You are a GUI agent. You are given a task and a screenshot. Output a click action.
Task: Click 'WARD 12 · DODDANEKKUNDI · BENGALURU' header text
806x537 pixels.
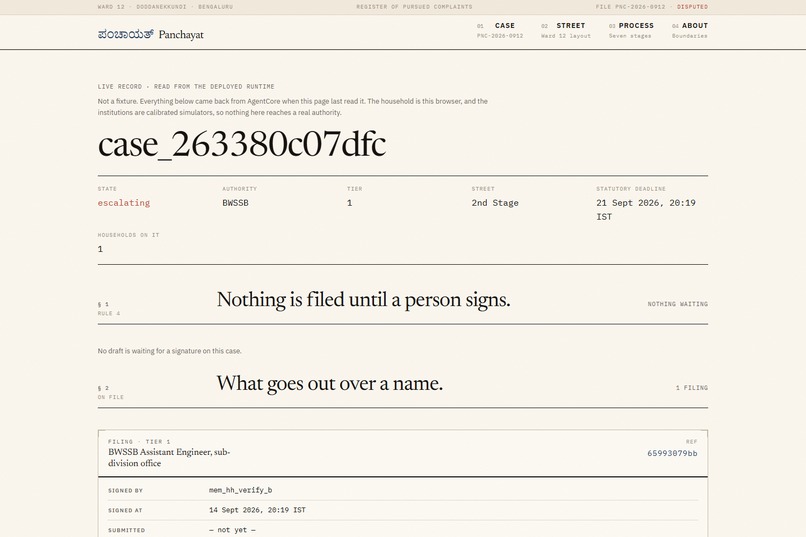165,7
